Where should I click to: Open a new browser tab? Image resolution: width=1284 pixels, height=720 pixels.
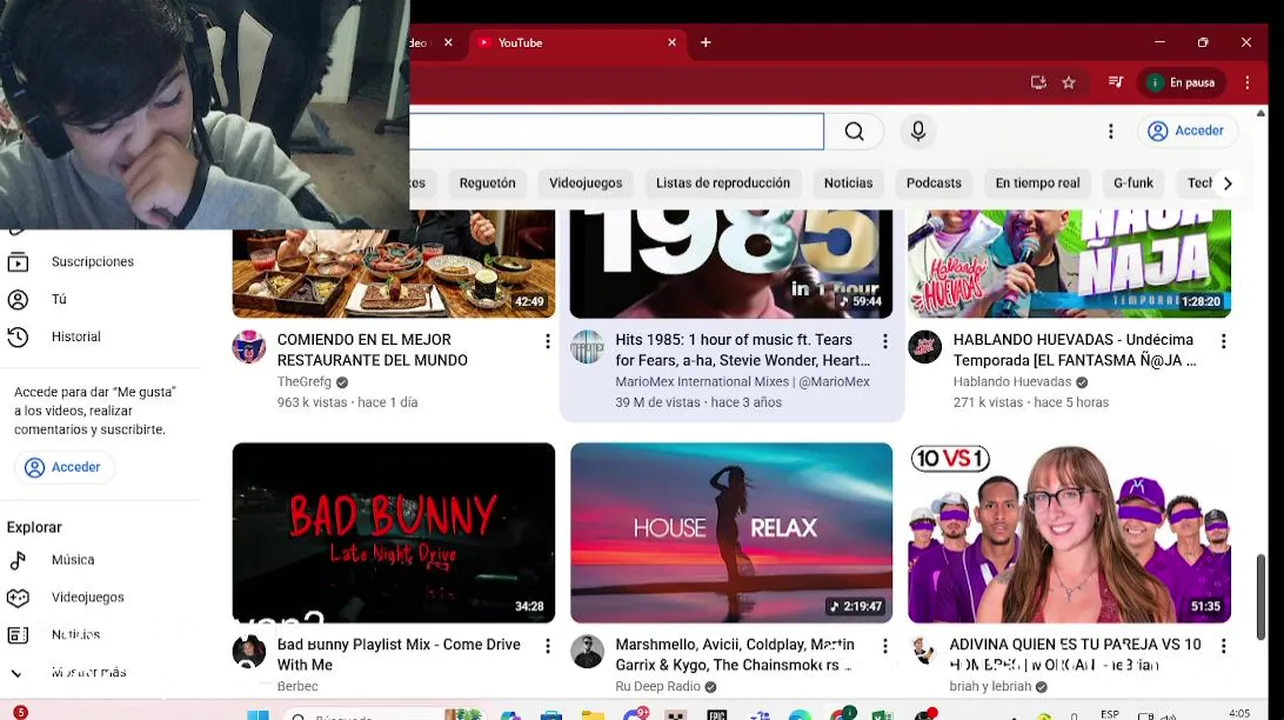click(706, 43)
